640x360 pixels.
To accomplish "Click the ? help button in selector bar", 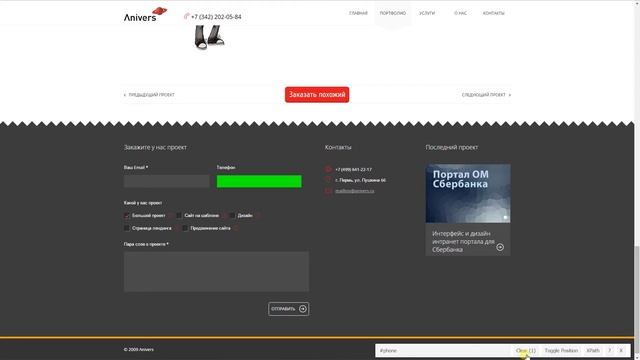I will pos(609,351).
